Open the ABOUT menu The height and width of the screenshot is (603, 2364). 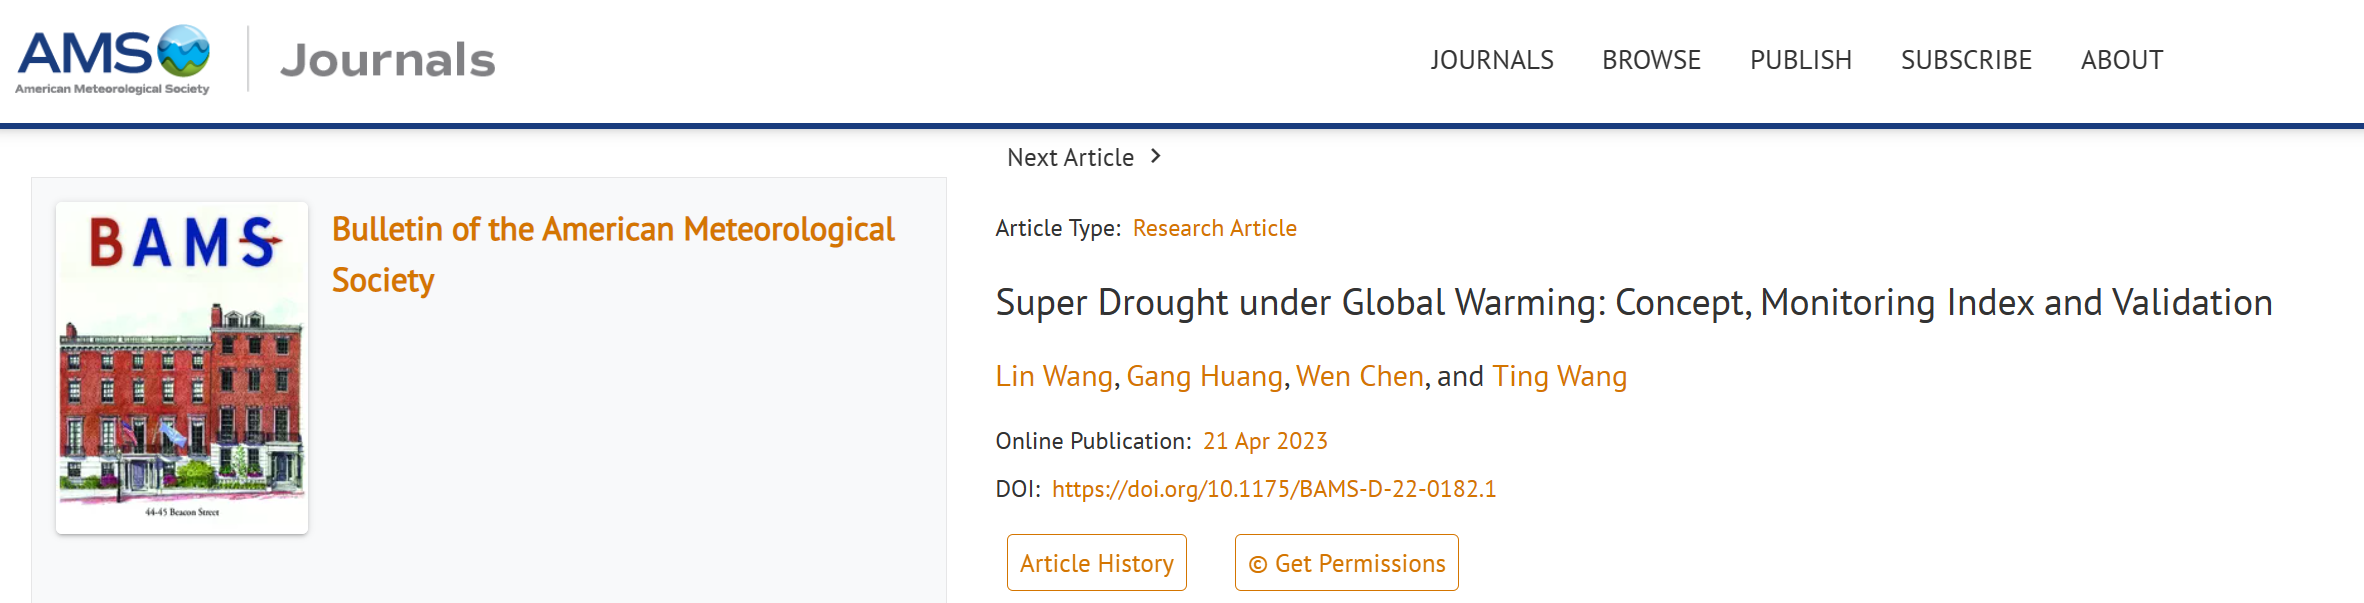(2122, 60)
